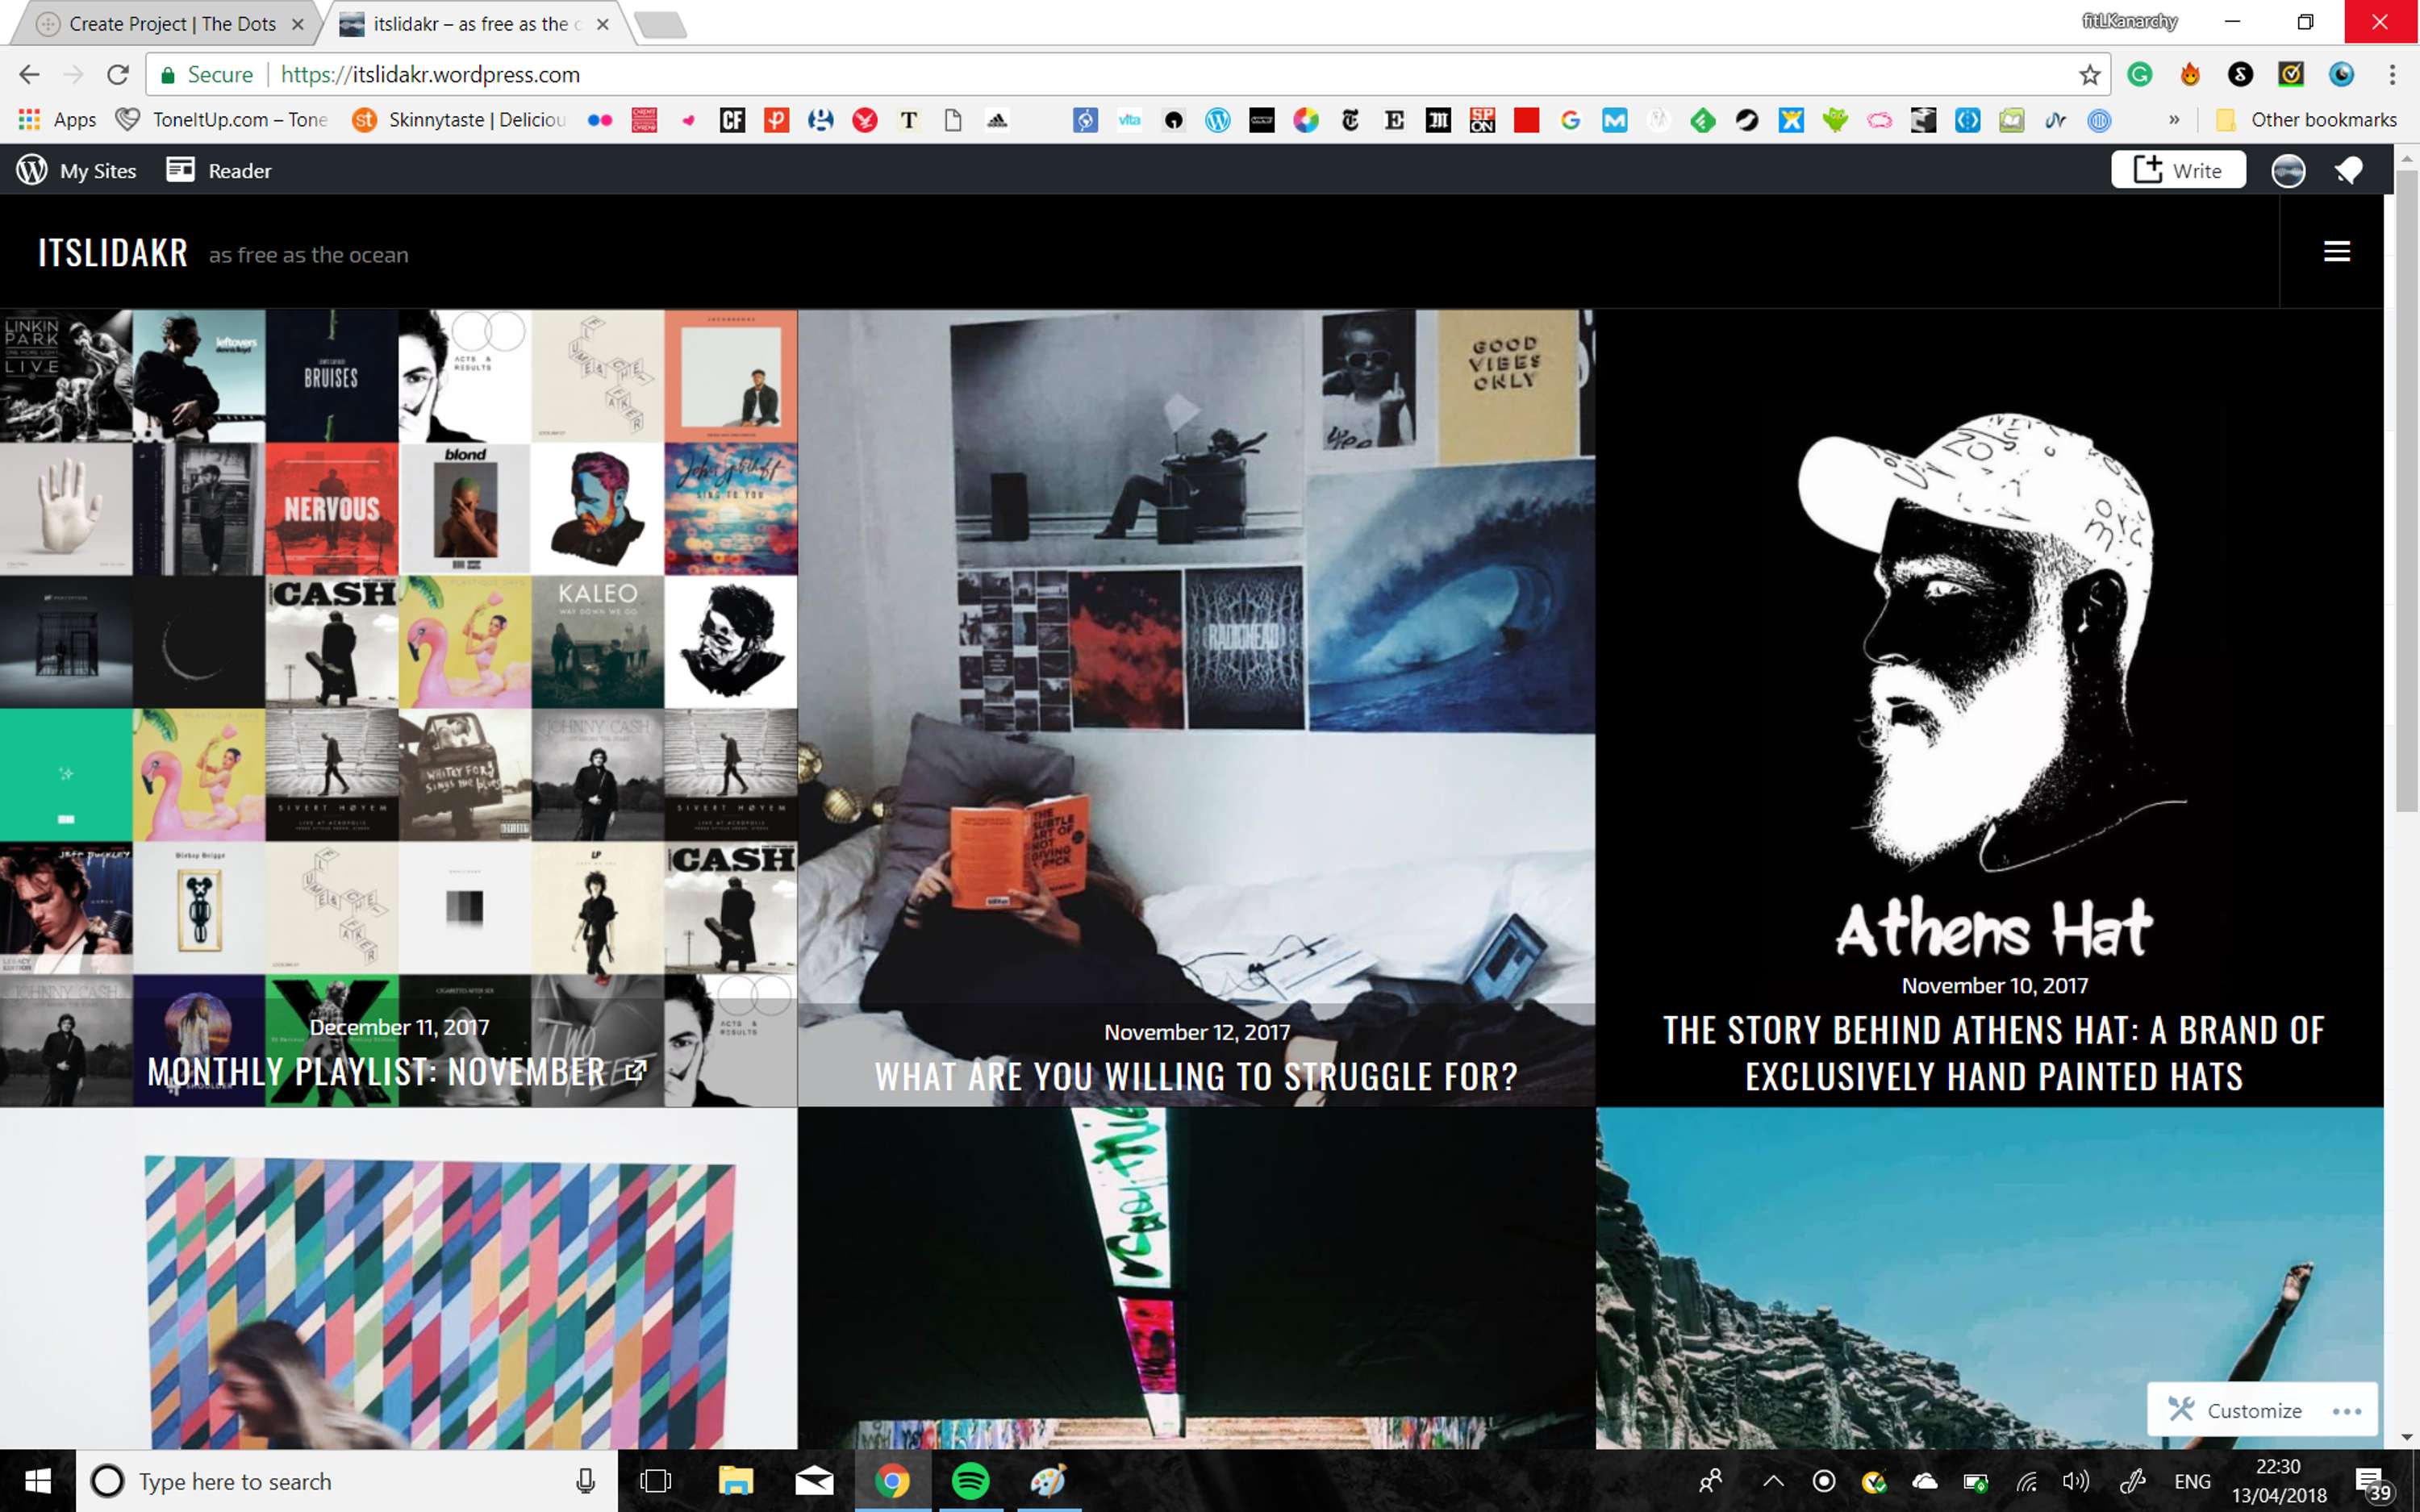Click the ENG language indicator
The height and width of the screenshot is (1512, 2420).
pyautogui.click(x=2192, y=1481)
